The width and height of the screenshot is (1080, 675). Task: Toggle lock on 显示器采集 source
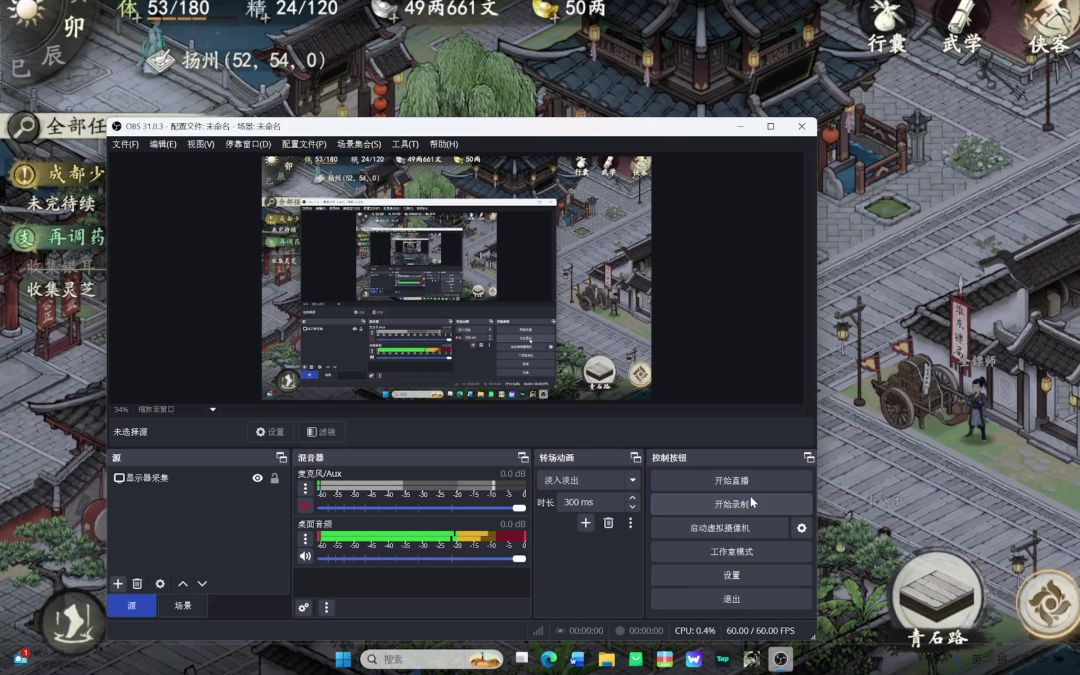pos(275,479)
